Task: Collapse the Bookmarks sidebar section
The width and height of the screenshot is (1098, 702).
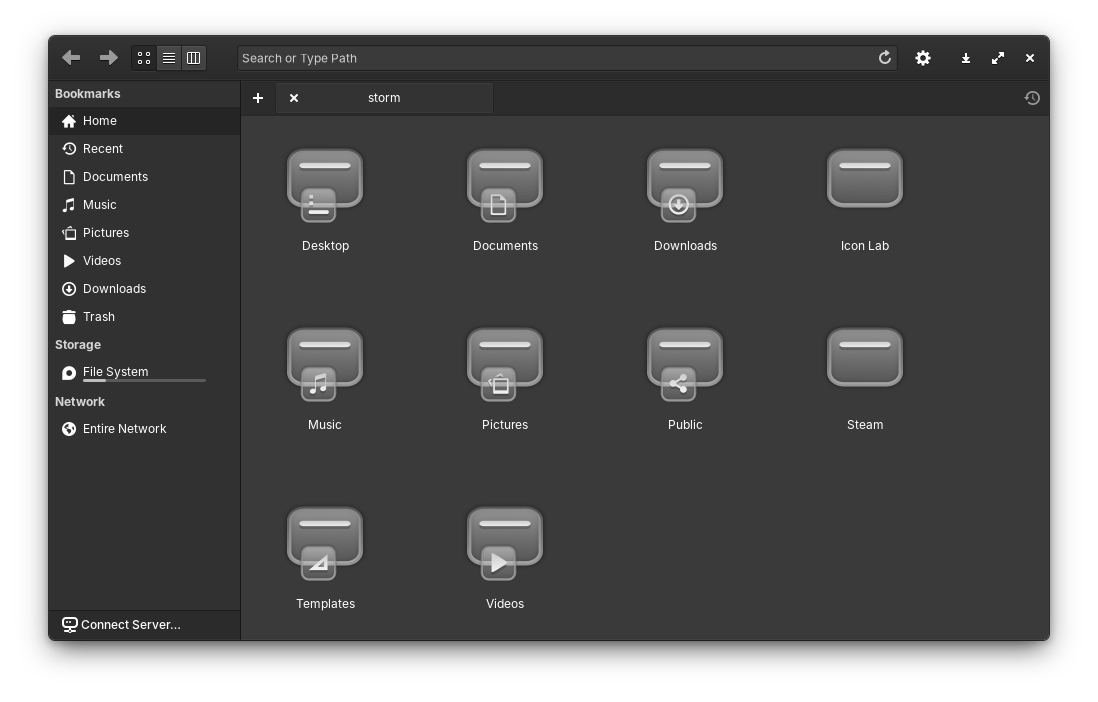Action: [88, 94]
